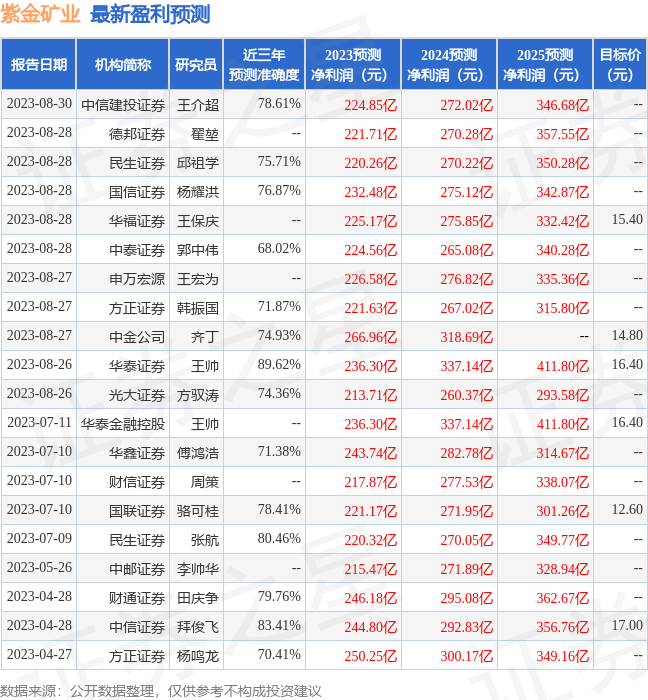Click target price 15.40
648x700 pixels.
pos(627,219)
